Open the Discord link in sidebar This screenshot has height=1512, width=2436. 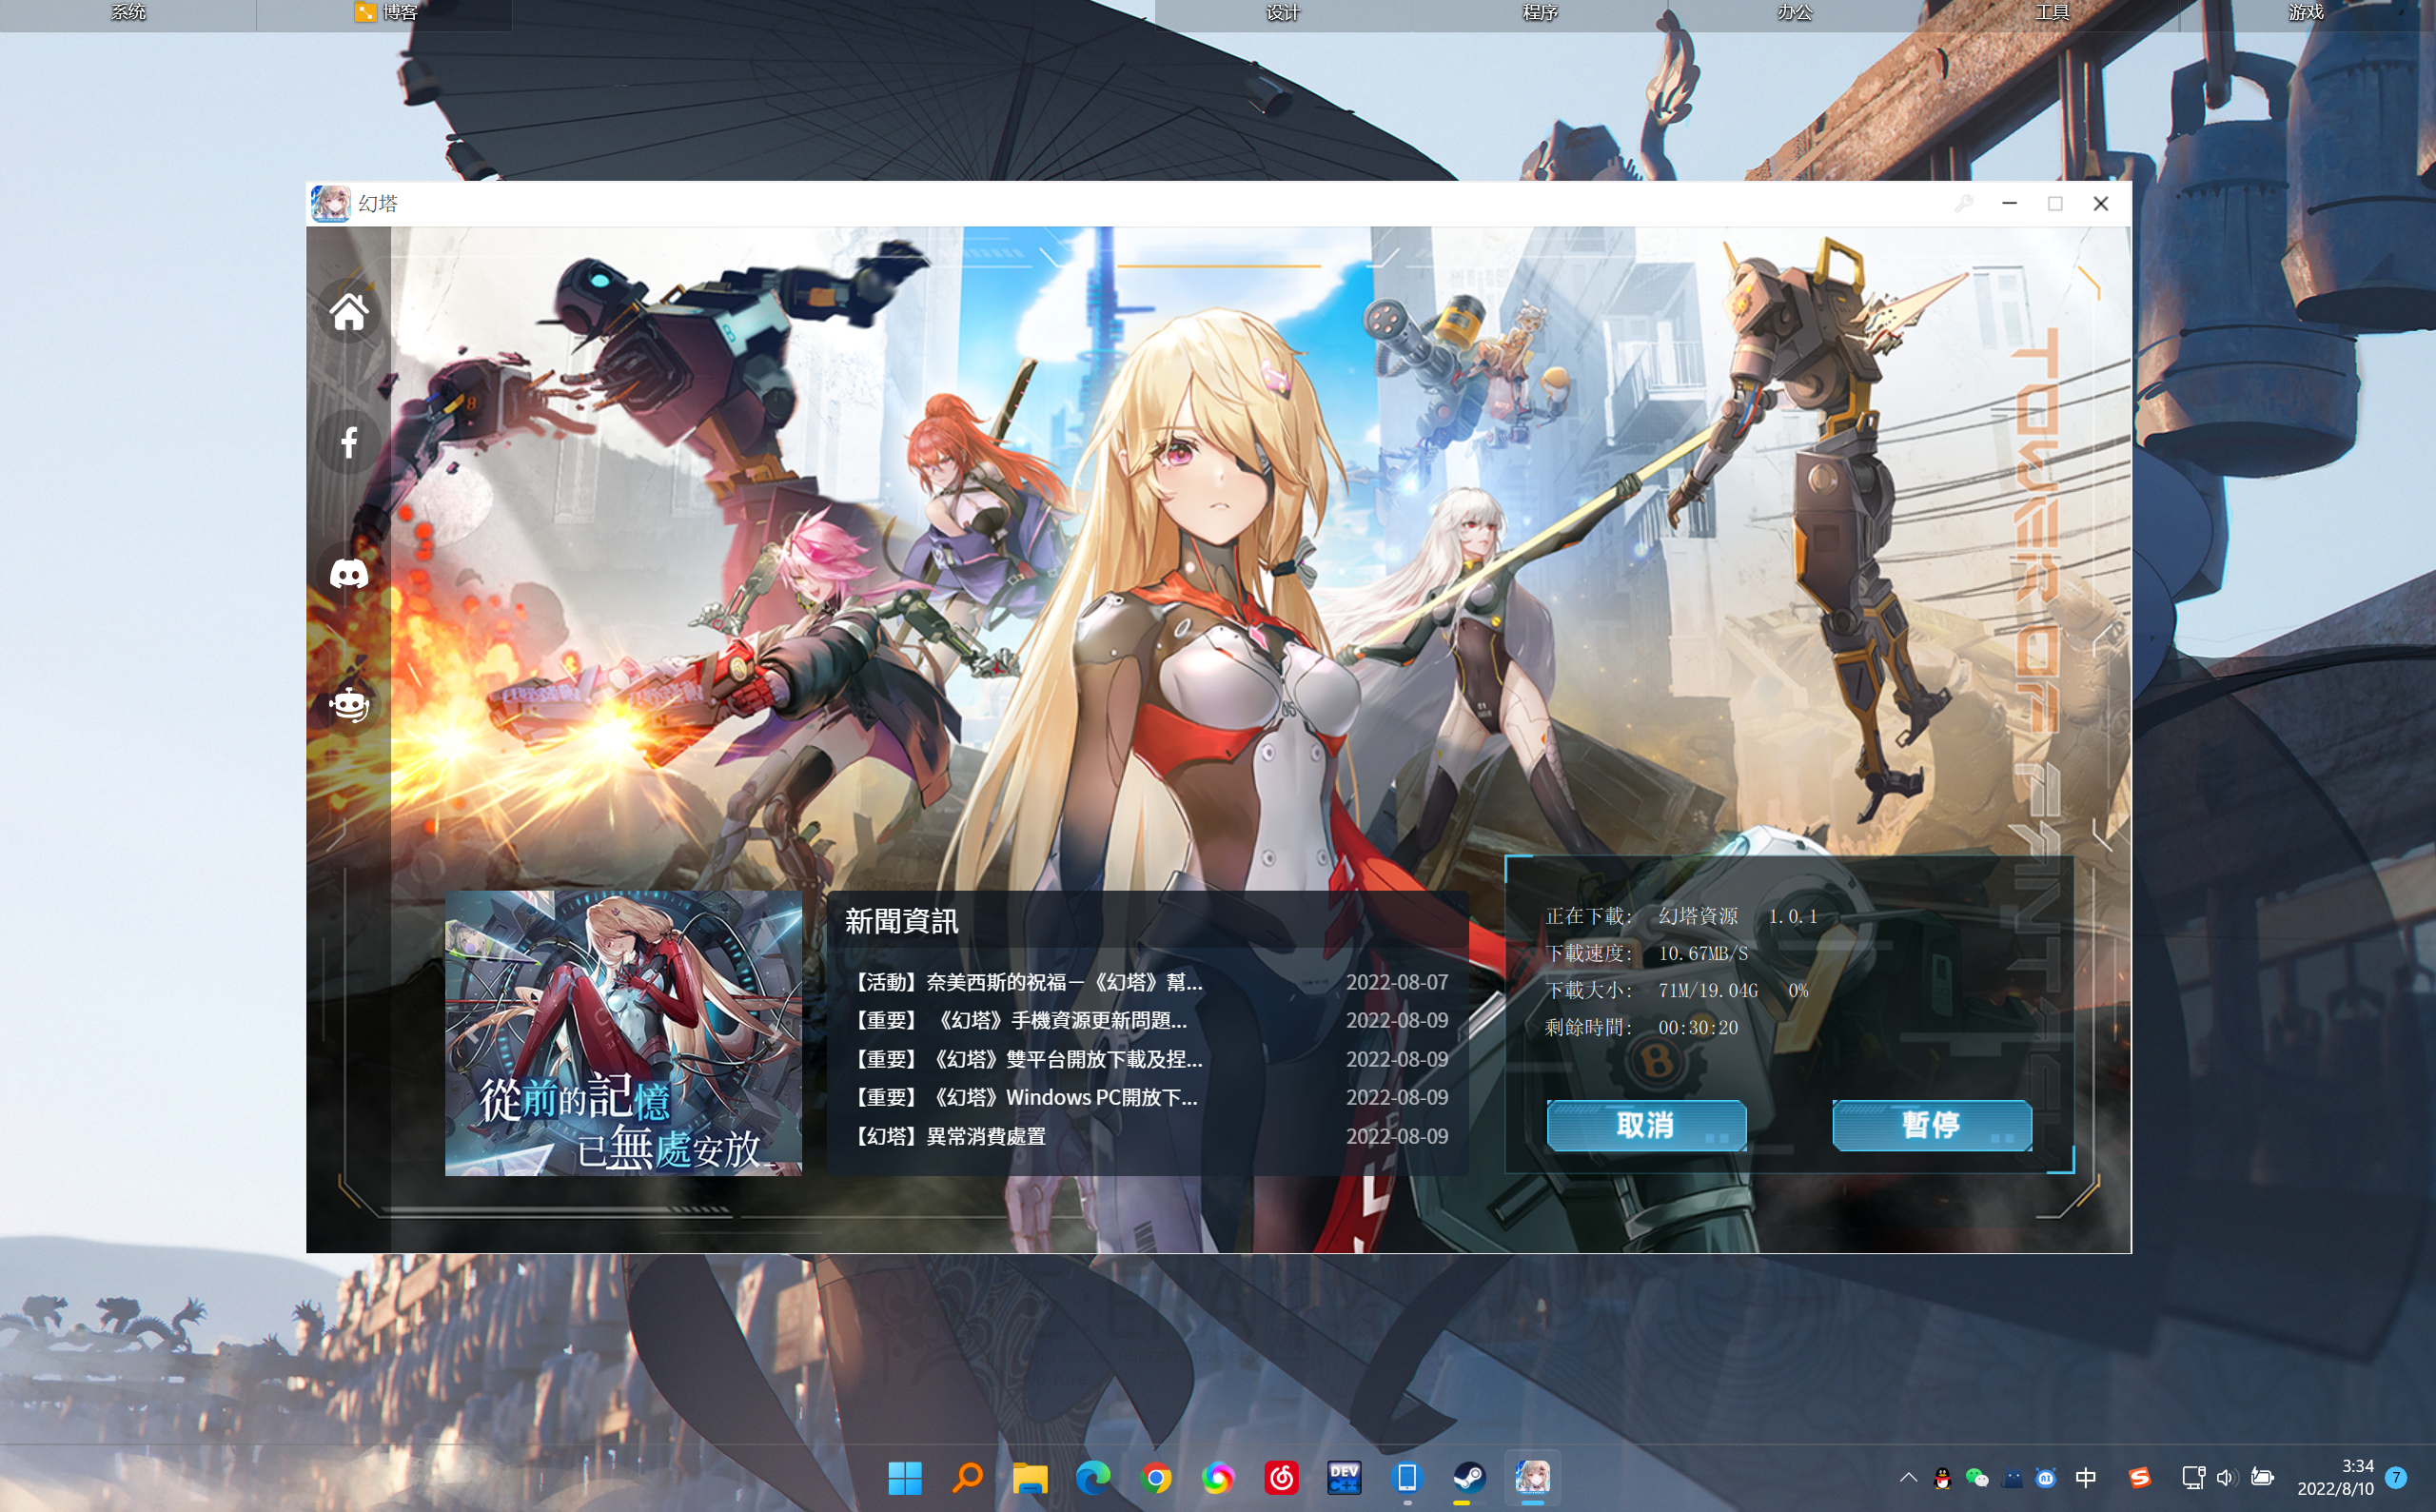click(x=348, y=574)
